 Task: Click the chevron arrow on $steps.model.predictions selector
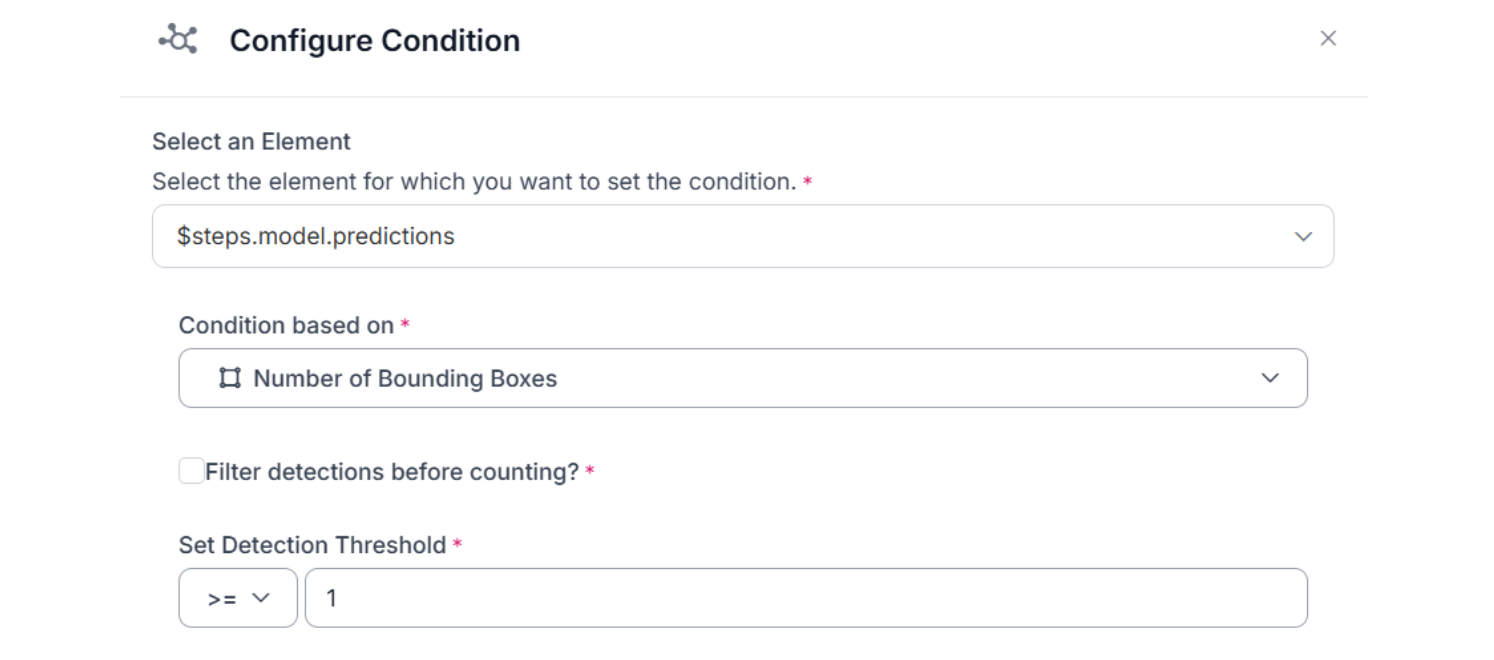(1303, 237)
